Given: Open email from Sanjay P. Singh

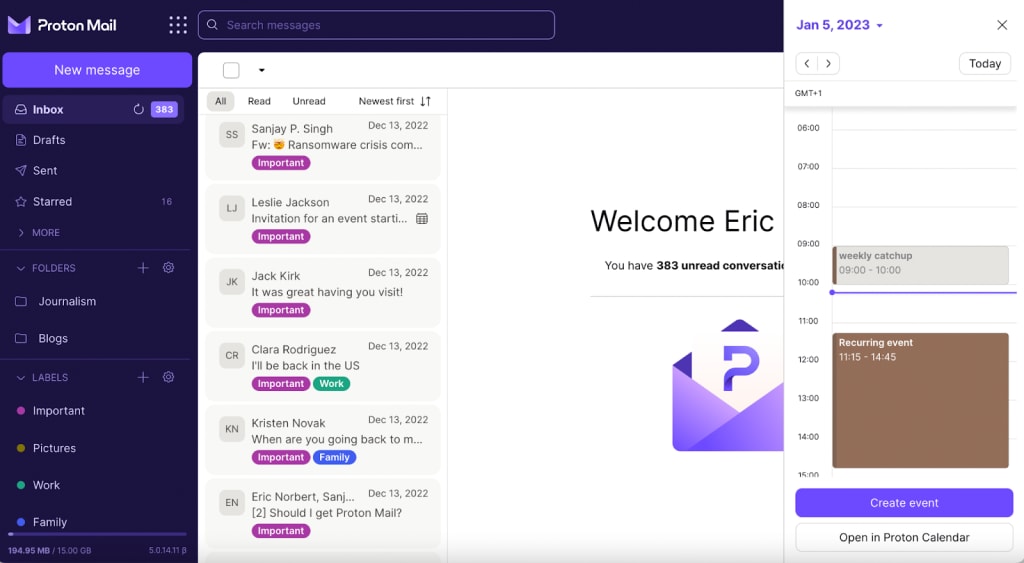Looking at the screenshot, I should (x=323, y=146).
